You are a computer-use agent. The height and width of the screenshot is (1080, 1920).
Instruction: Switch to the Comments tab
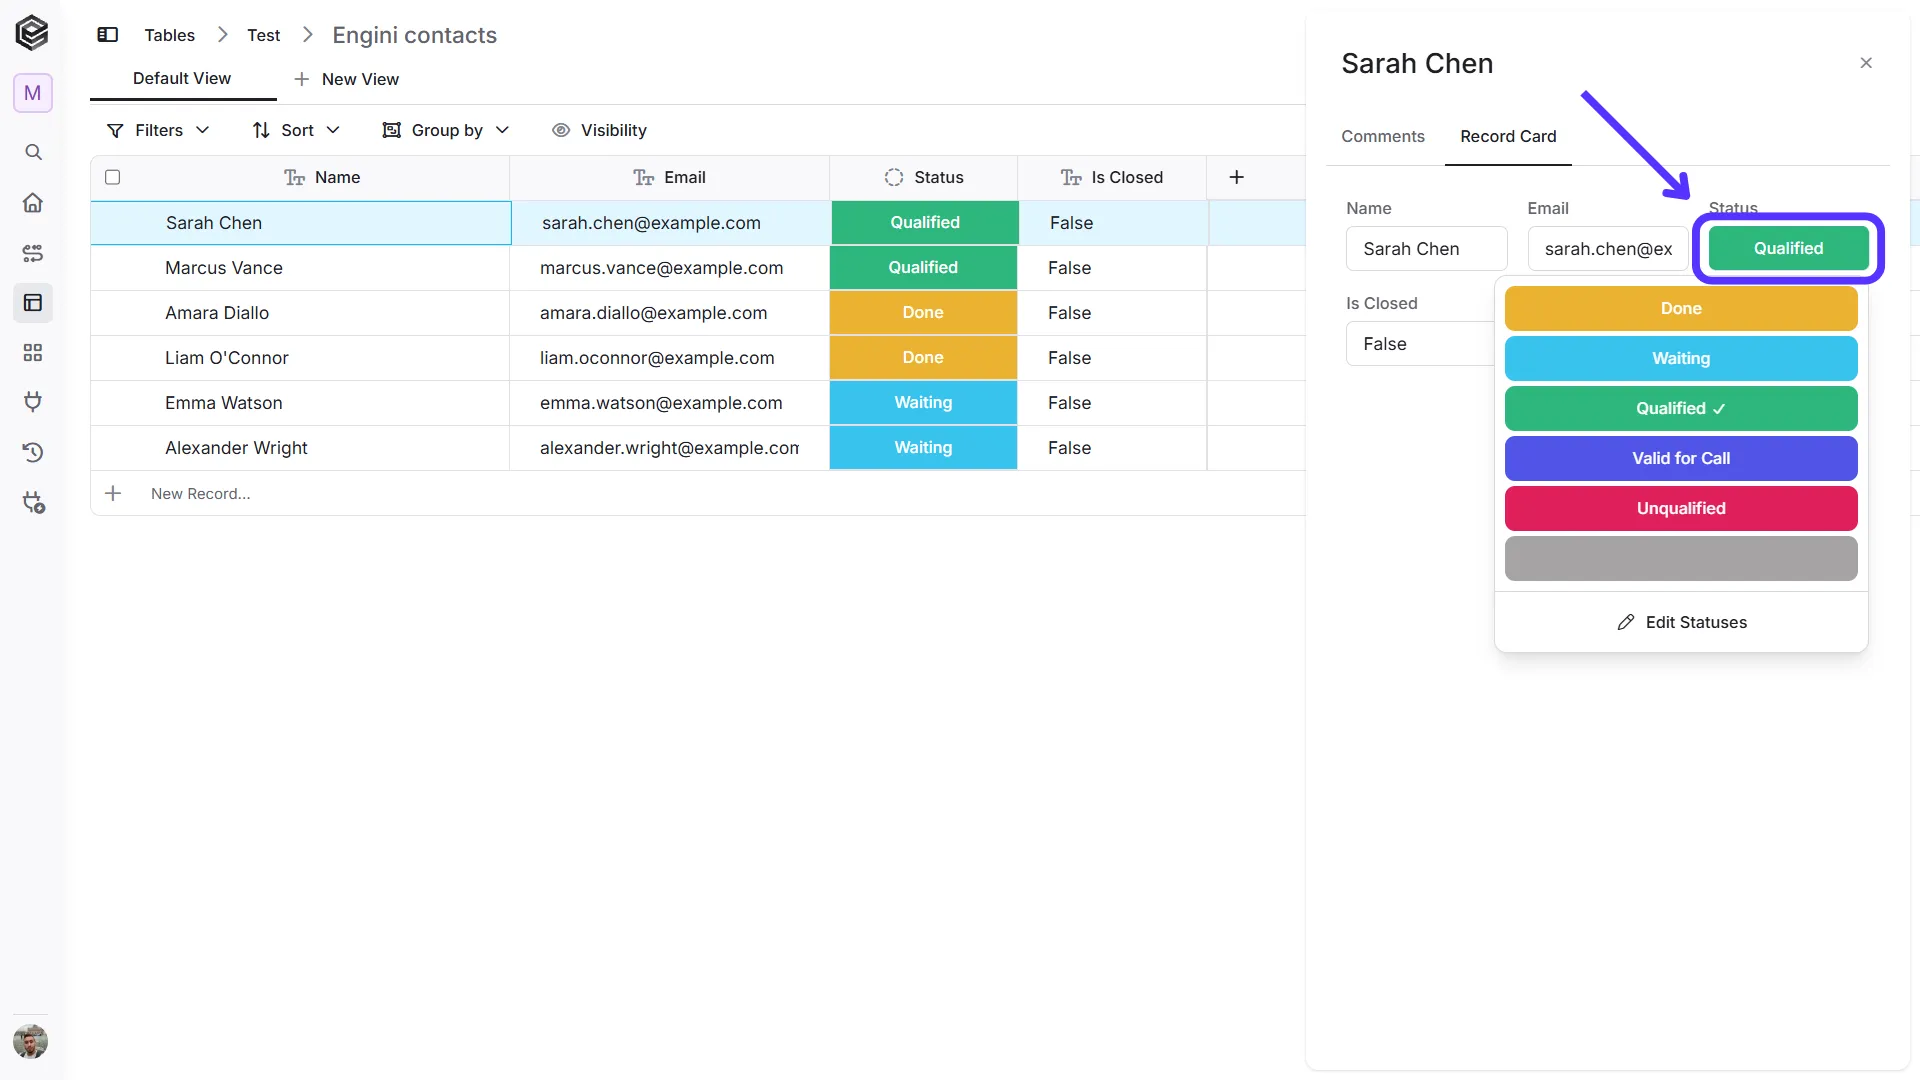1382,136
